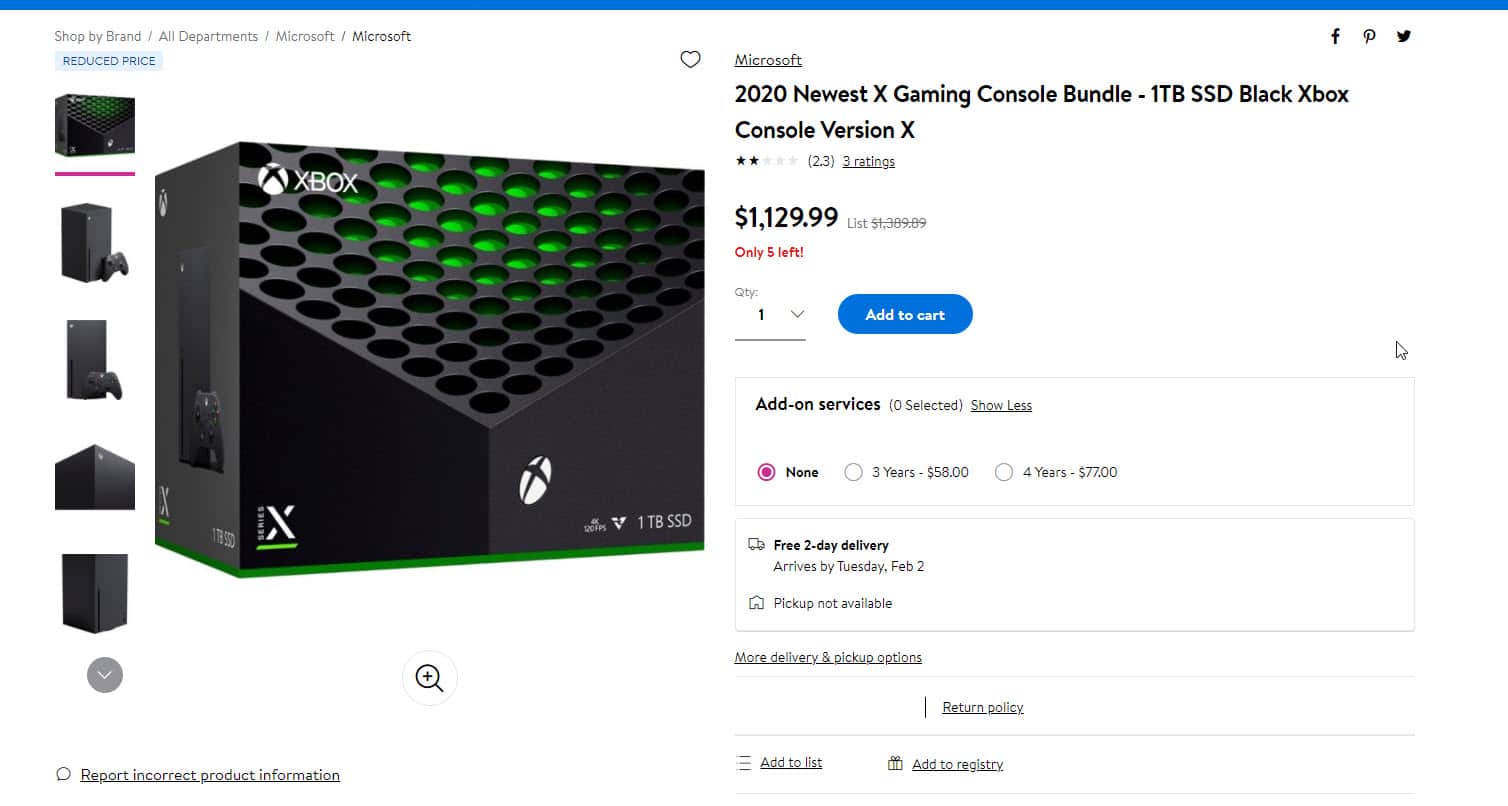Open the Return policy link

[982, 707]
